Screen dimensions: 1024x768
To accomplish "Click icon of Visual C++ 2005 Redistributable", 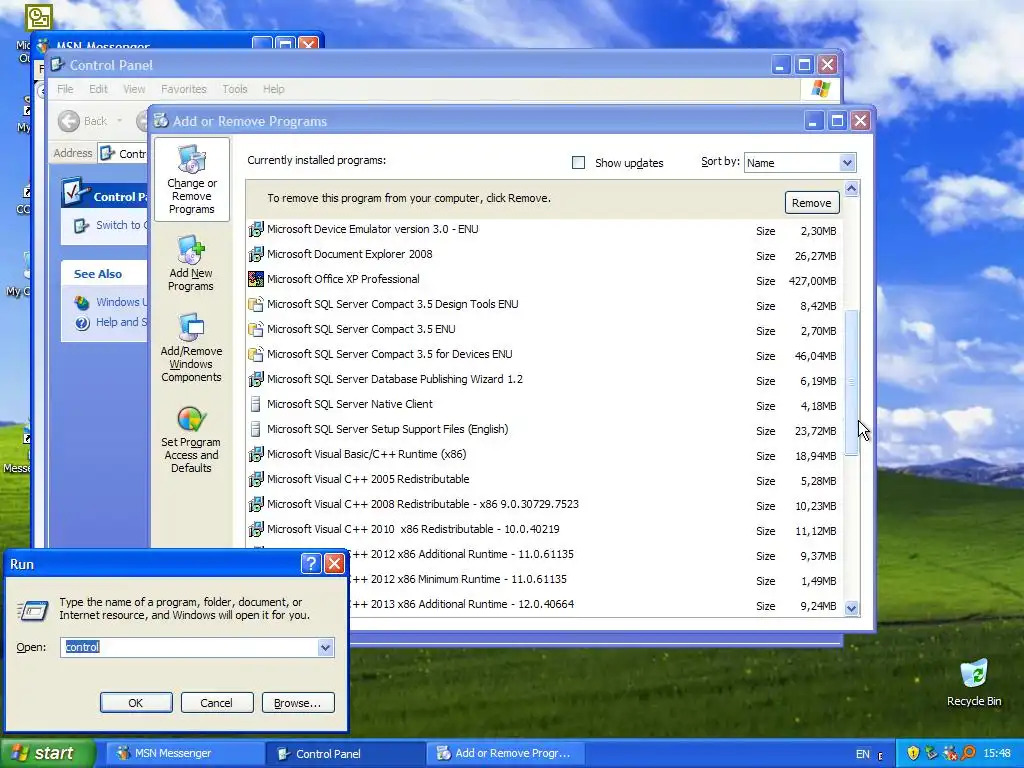I will [x=256, y=479].
